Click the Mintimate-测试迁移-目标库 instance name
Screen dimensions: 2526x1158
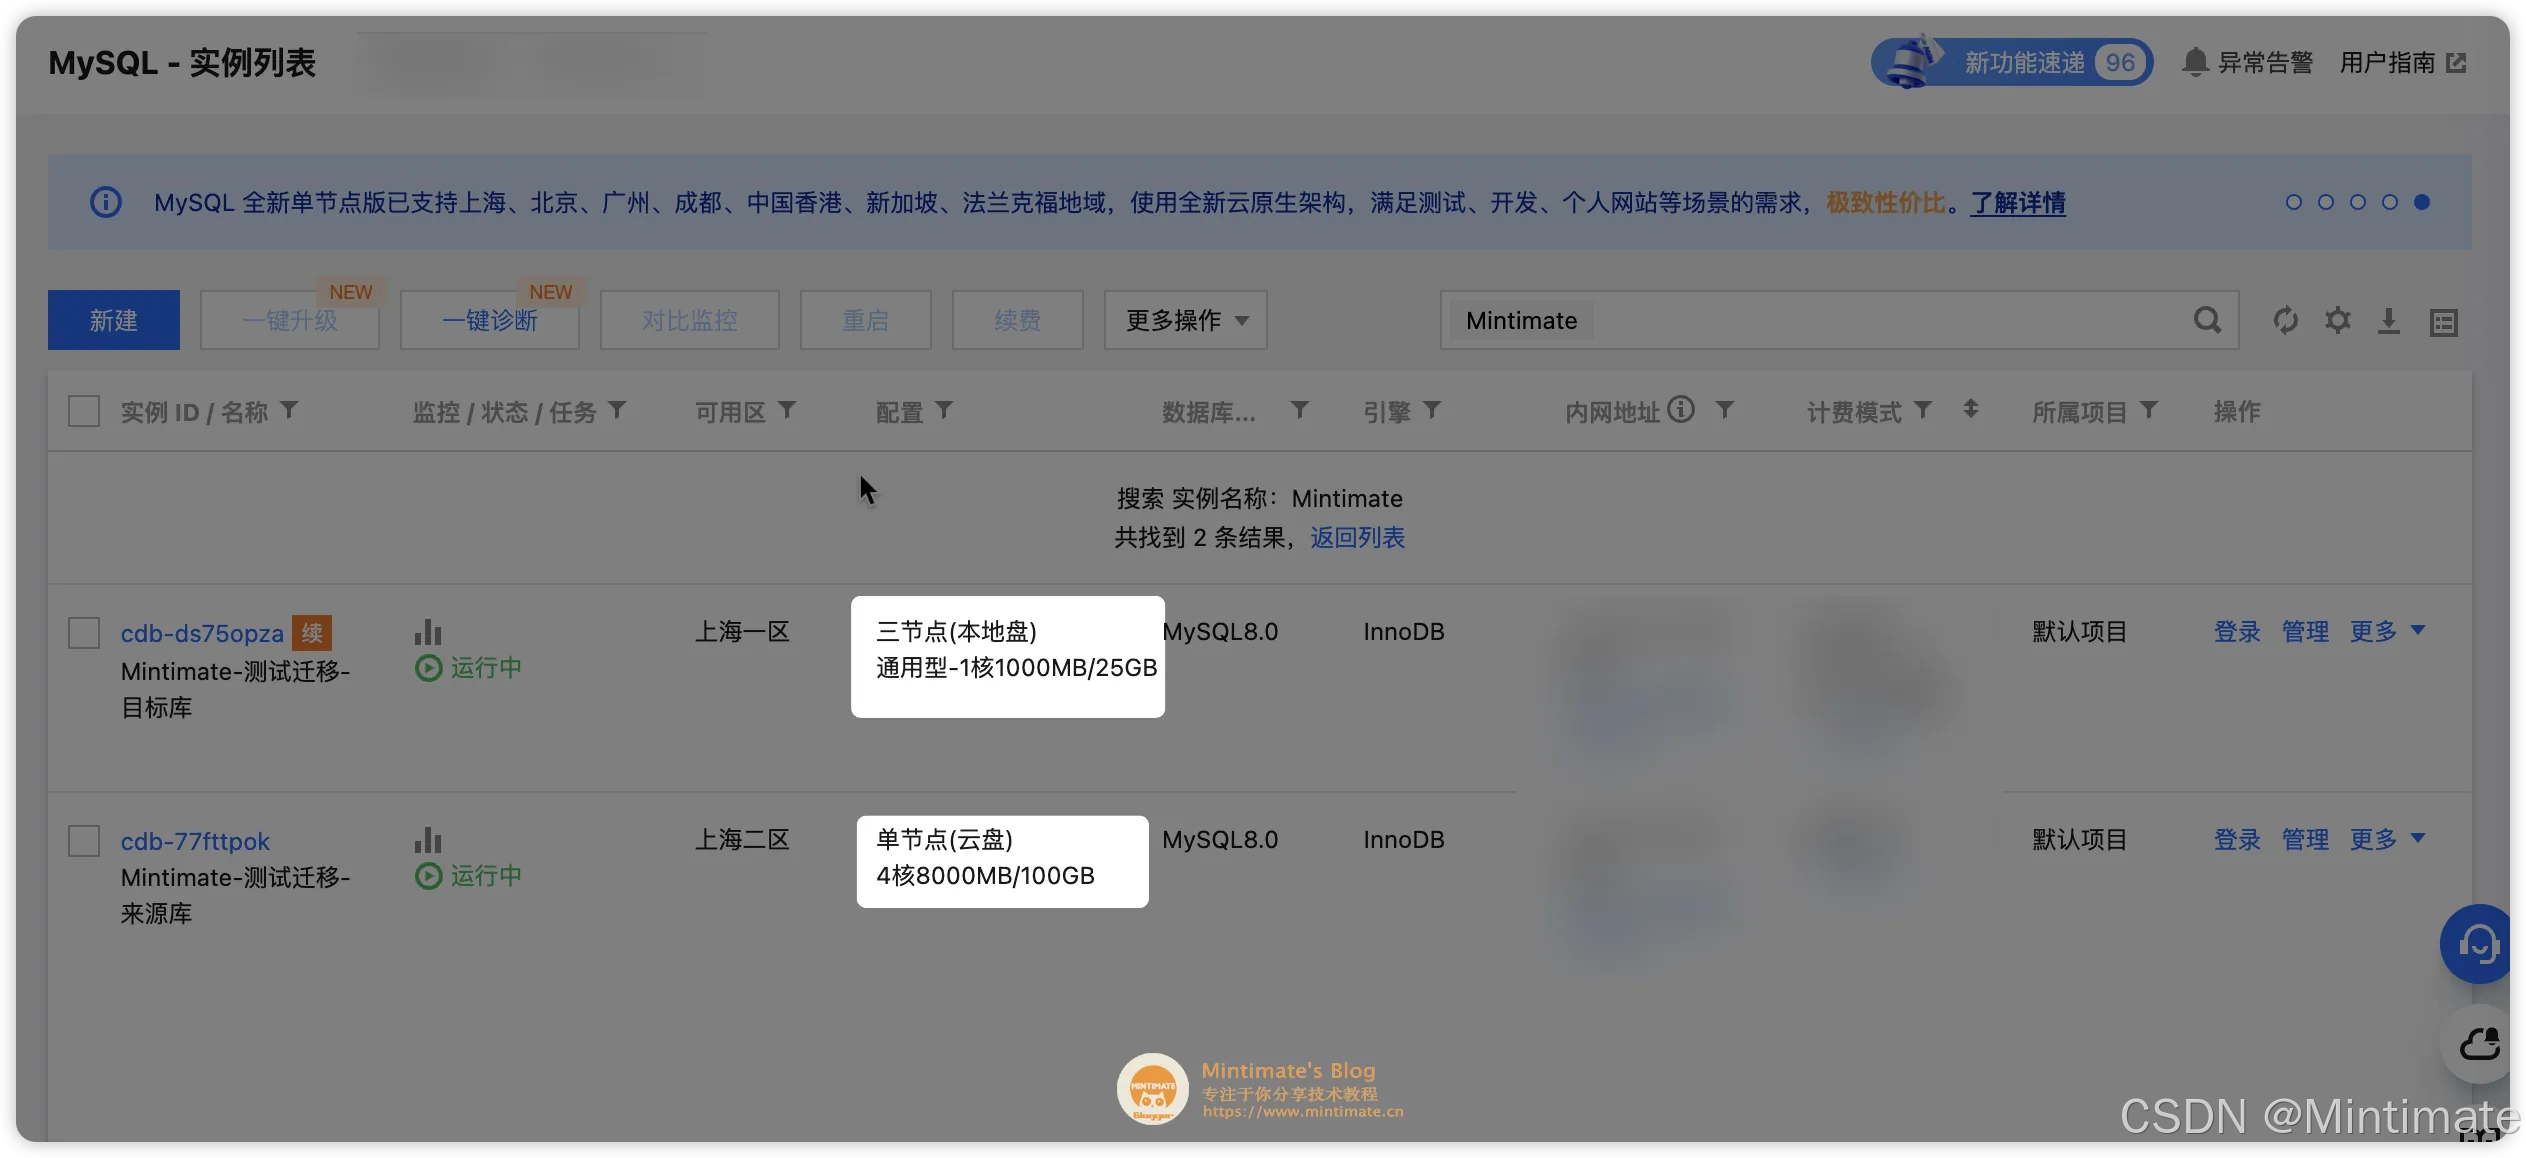(235, 689)
